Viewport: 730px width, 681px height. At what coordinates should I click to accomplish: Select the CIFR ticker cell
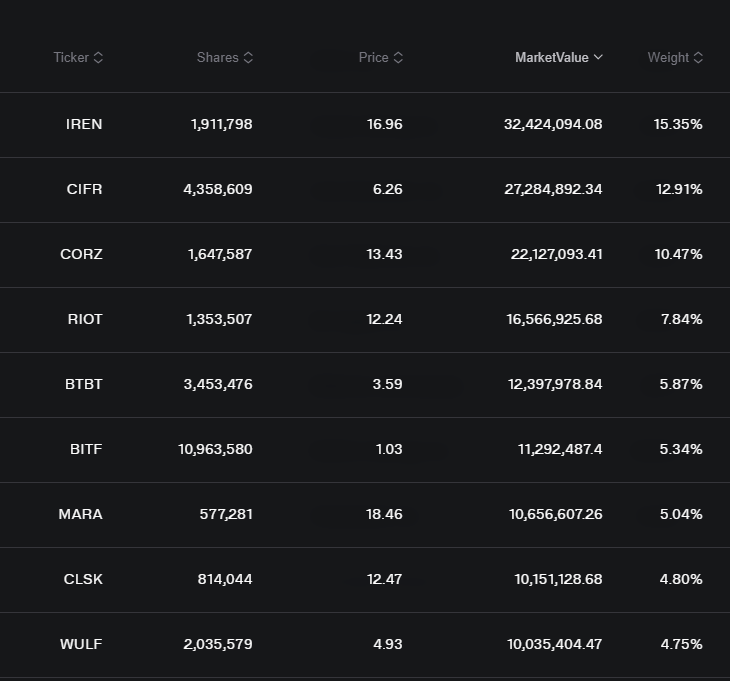coord(84,189)
